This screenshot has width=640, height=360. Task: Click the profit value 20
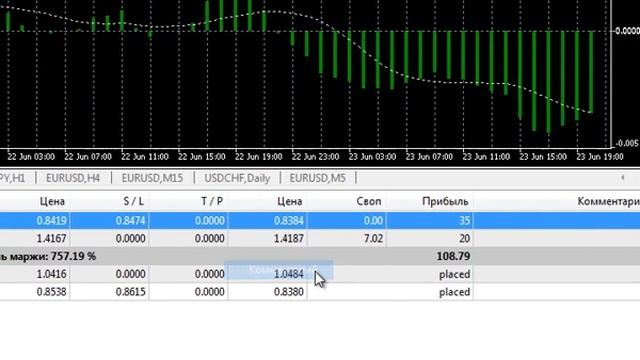click(x=464, y=238)
